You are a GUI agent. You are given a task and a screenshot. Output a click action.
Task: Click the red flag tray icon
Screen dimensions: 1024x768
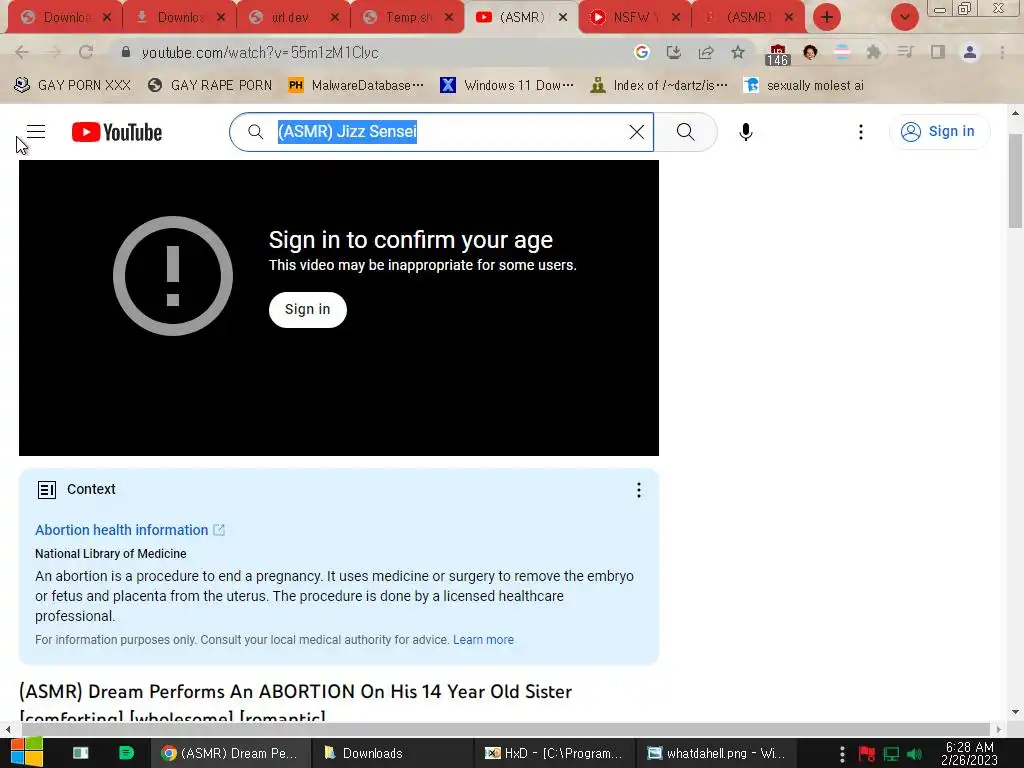click(867, 754)
